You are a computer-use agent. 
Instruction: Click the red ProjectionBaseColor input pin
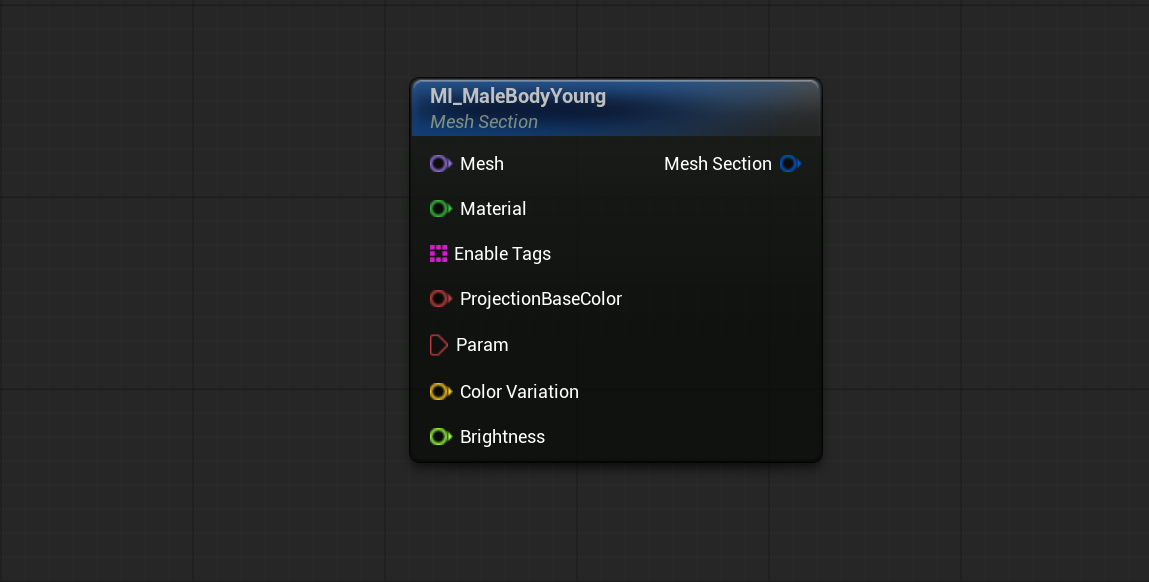(440, 298)
